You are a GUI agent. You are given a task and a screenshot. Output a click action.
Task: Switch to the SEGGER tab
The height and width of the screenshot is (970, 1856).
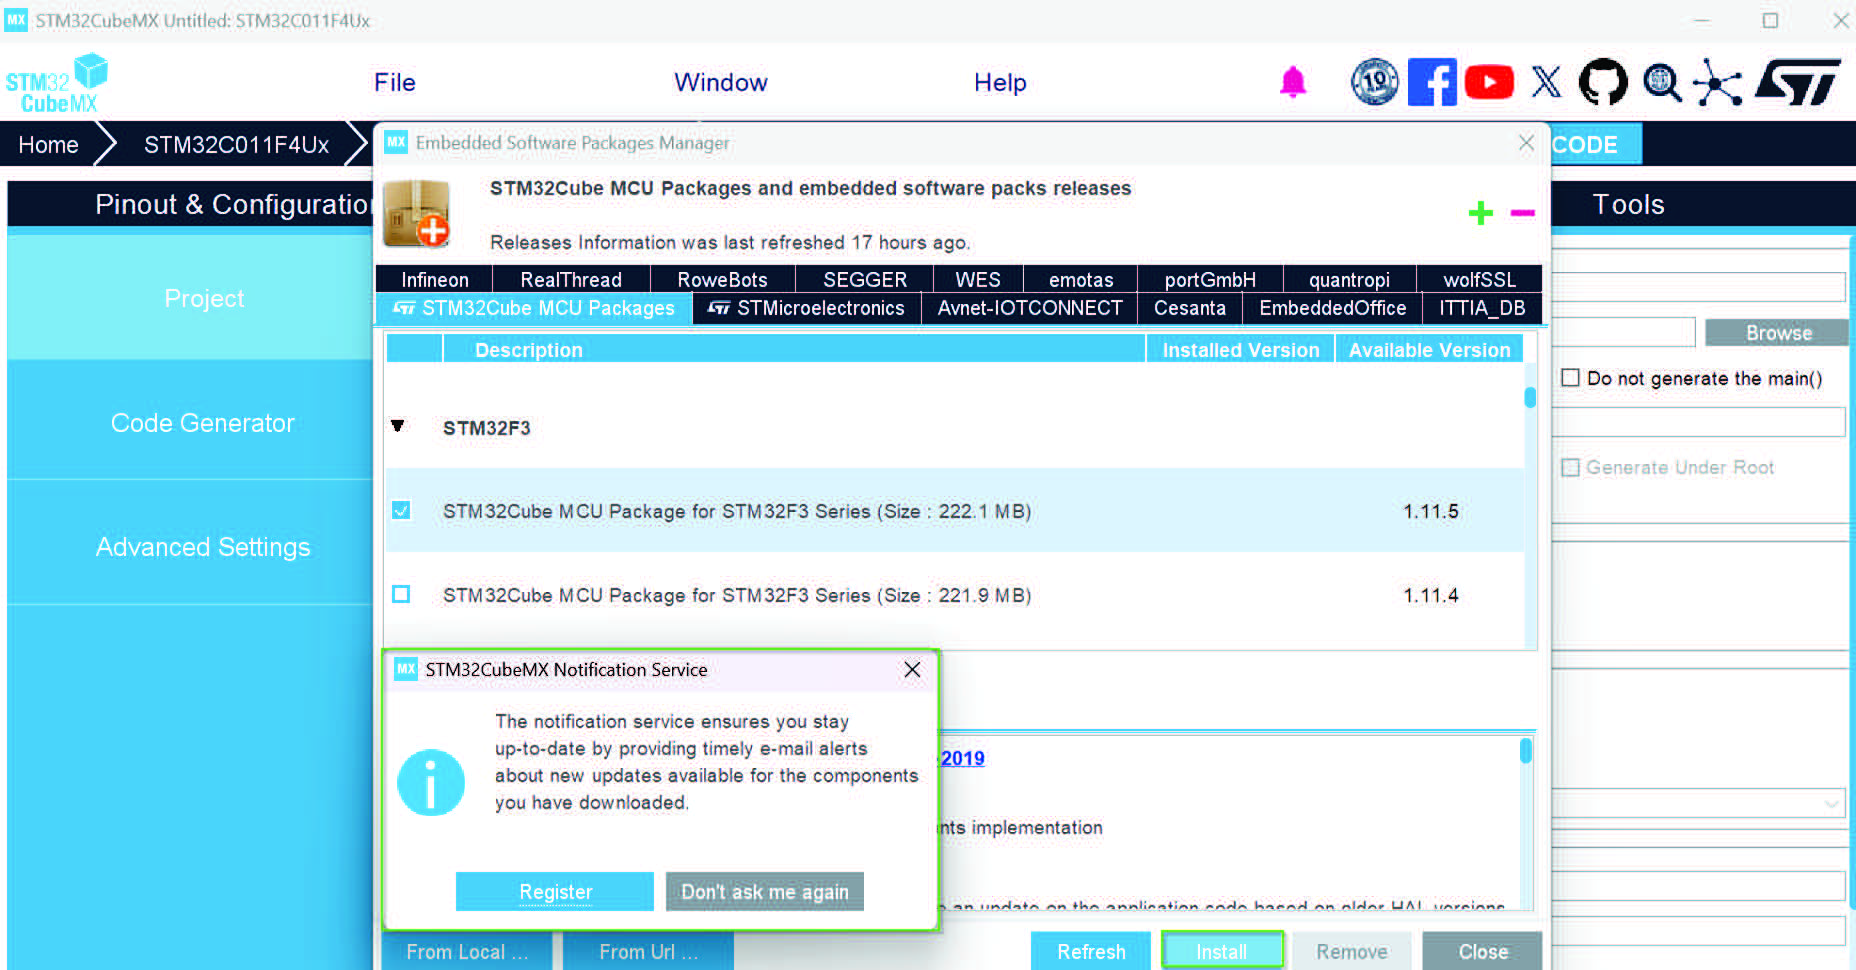tap(865, 280)
